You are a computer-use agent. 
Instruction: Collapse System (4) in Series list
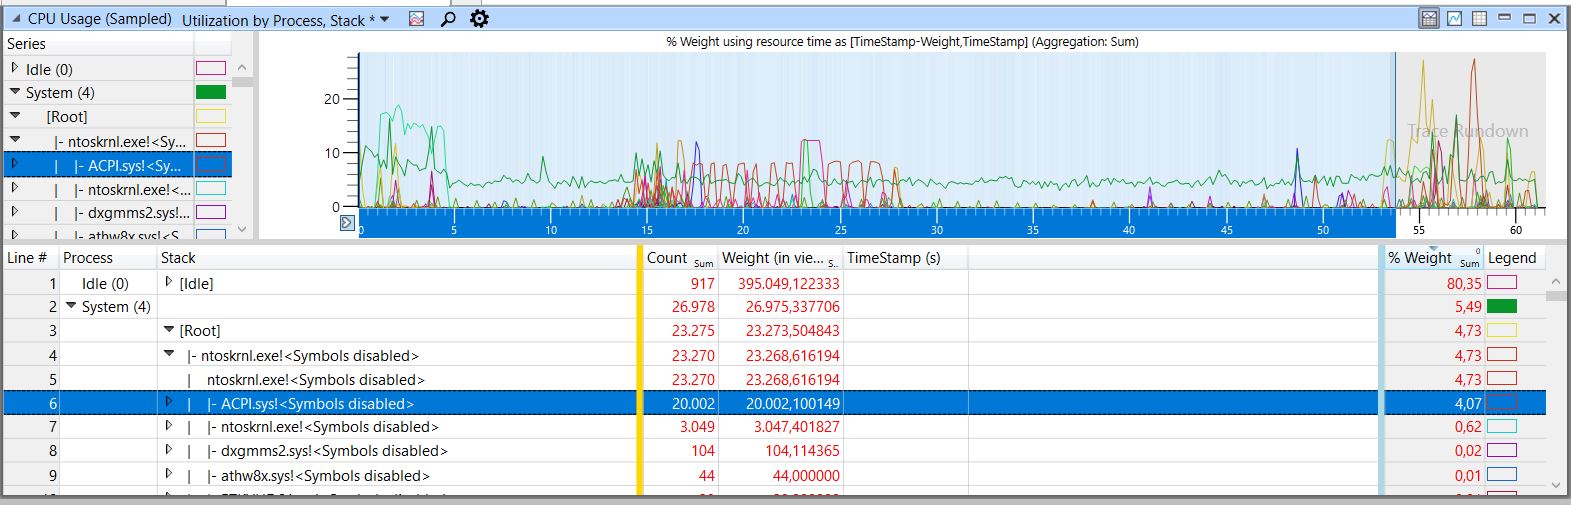[14, 92]
